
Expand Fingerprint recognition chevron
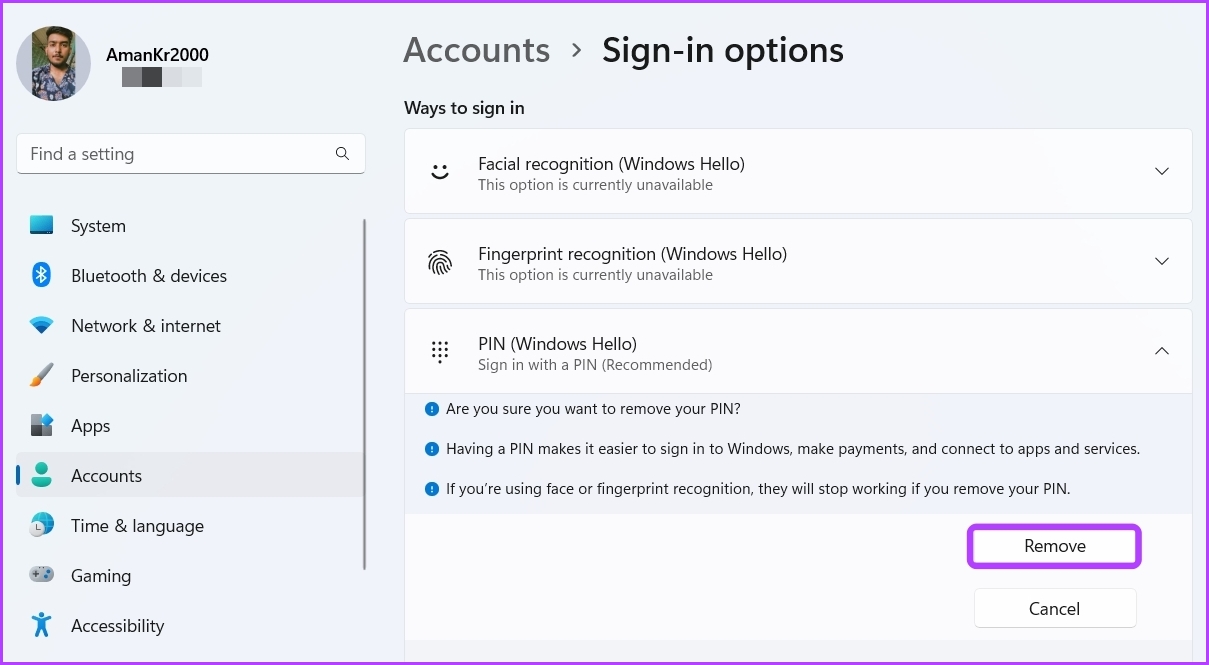[x=1162, y=261]
